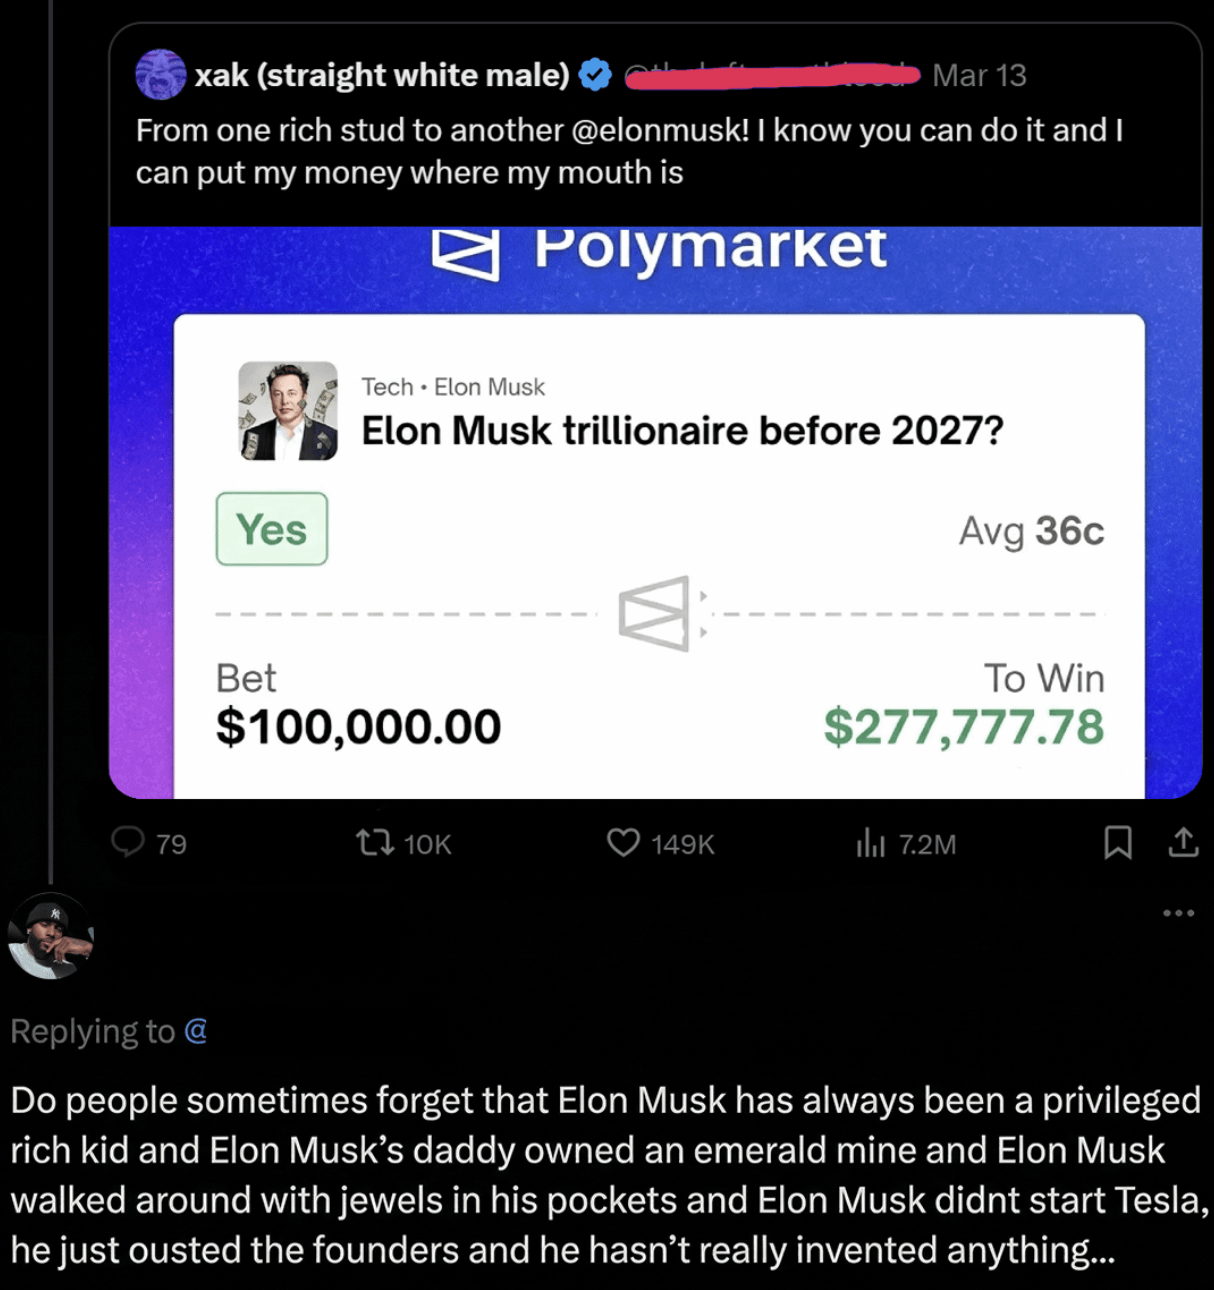Bookmark the quoted tweet

[1118, 843]
